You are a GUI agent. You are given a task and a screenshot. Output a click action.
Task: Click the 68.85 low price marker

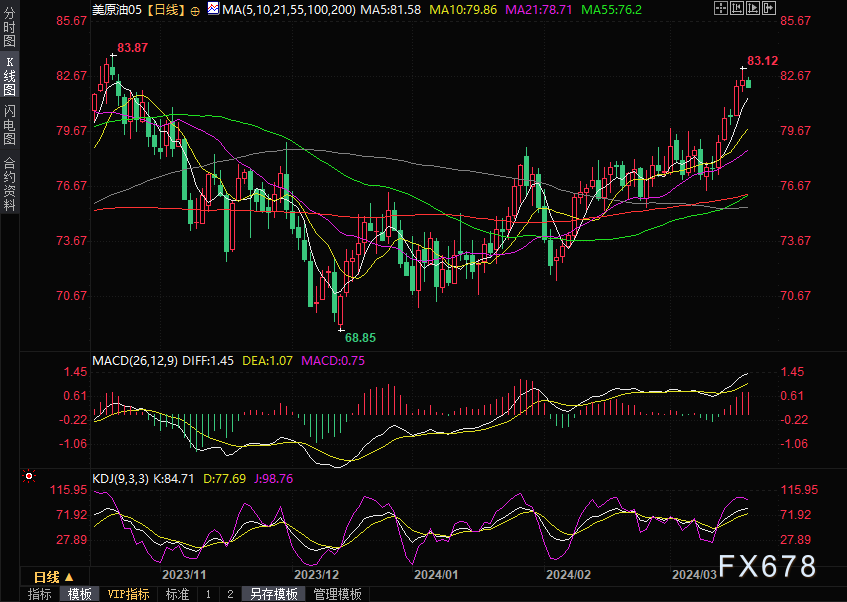tap(360, 338)
